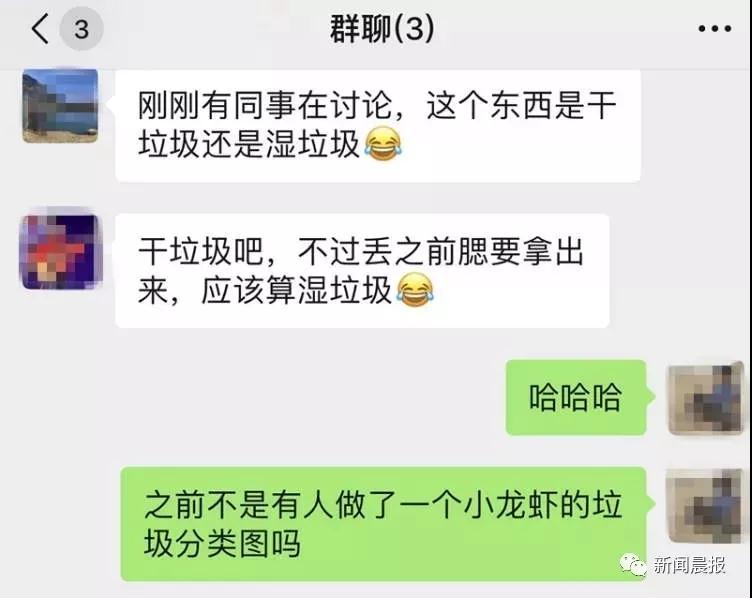Image resolution: width=752 pixels, height=598 pixels.
Task: Tap the text 这个东西是干 in first bubble
Action: click(x=521, y=105)
